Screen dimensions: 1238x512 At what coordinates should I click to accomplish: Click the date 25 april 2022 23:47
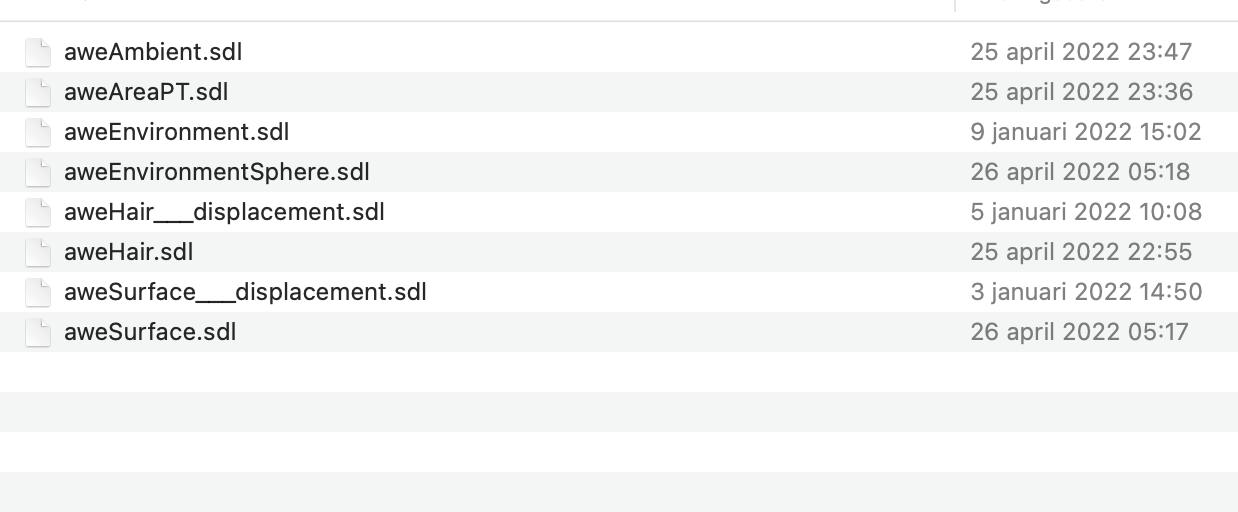[x=1081, y=52]
